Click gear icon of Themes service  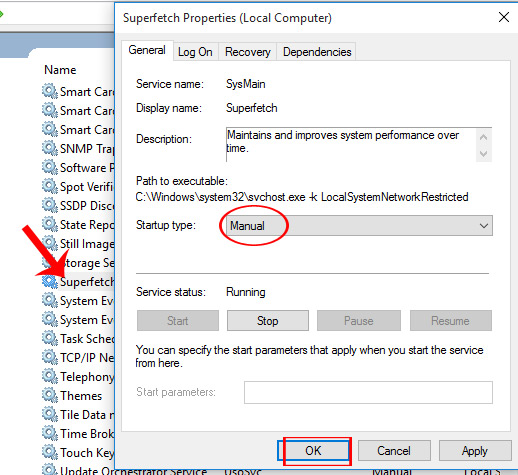click(50, 395)
